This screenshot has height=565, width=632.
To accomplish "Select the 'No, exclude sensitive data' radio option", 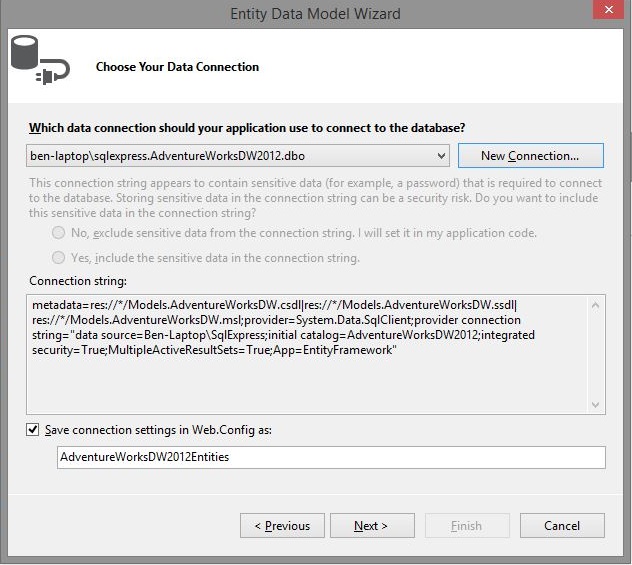I will coord(60,233).
